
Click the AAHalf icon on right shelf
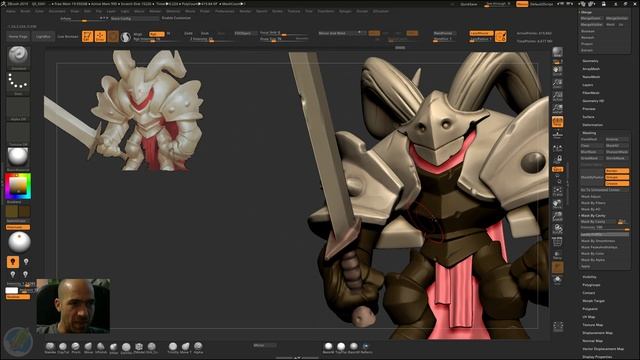pos(558,109)
